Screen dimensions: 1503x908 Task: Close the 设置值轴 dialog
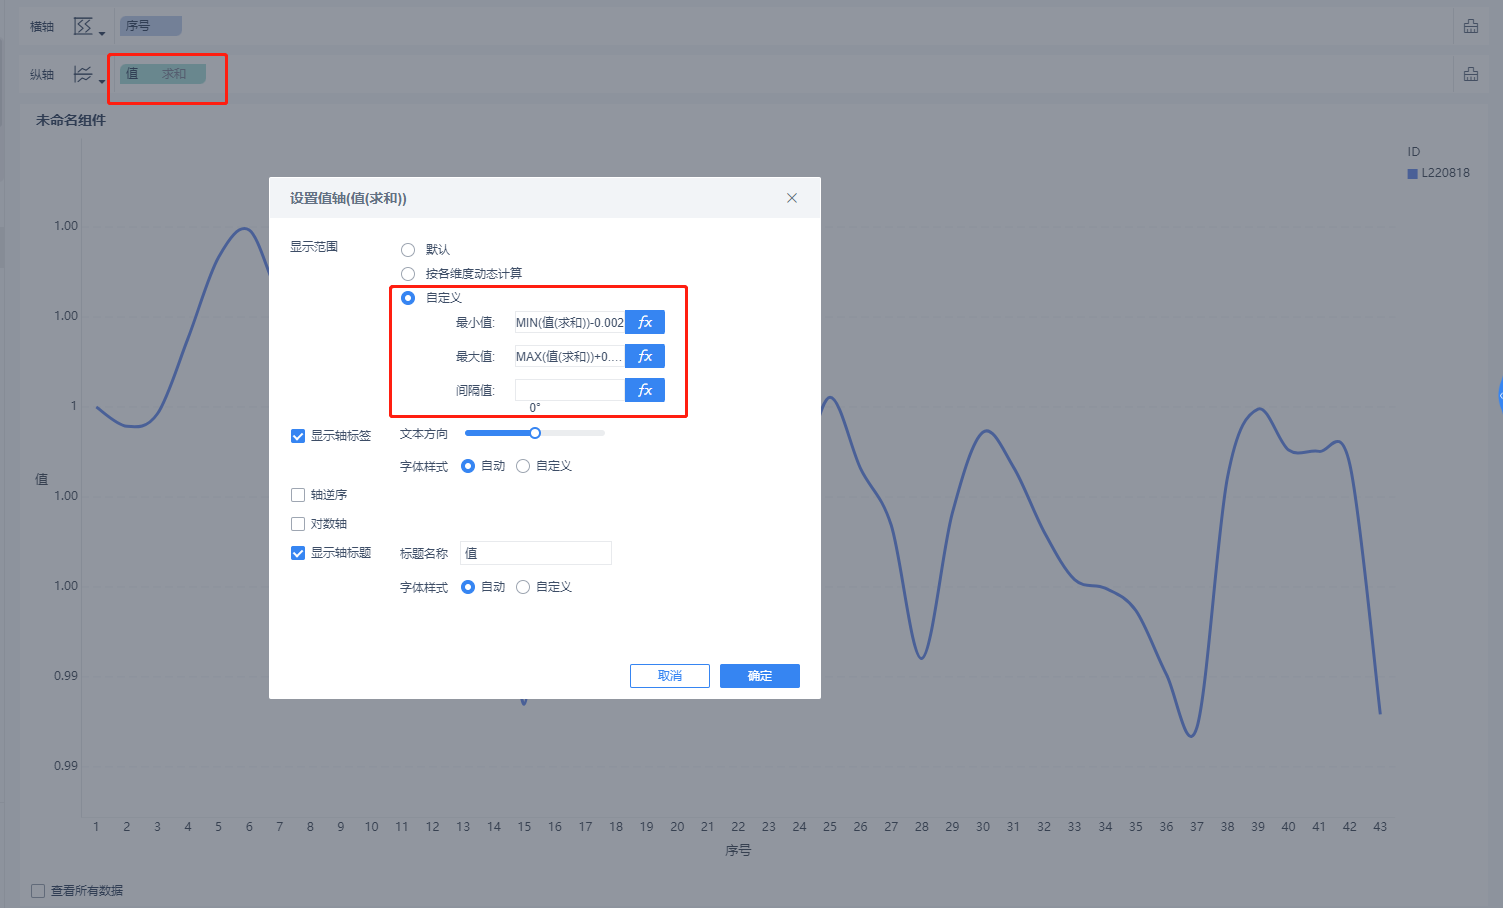coord(792,198)
